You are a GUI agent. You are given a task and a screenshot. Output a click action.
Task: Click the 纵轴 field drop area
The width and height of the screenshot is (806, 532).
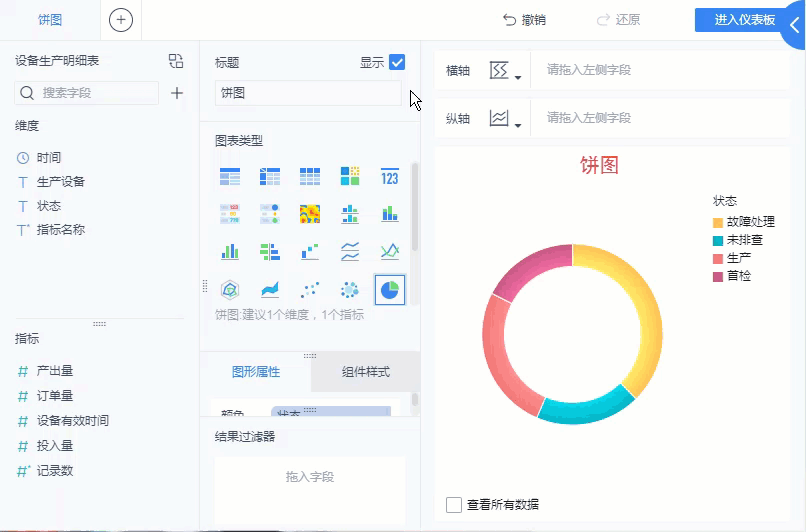[x=660, y=118]
